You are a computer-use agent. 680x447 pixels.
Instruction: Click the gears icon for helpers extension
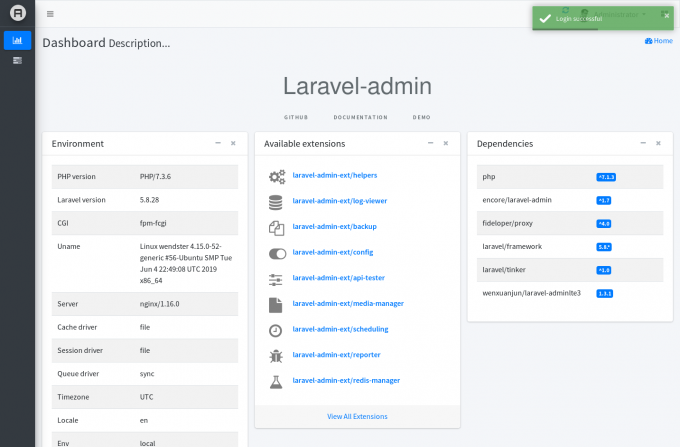click(x=277, y=176)
